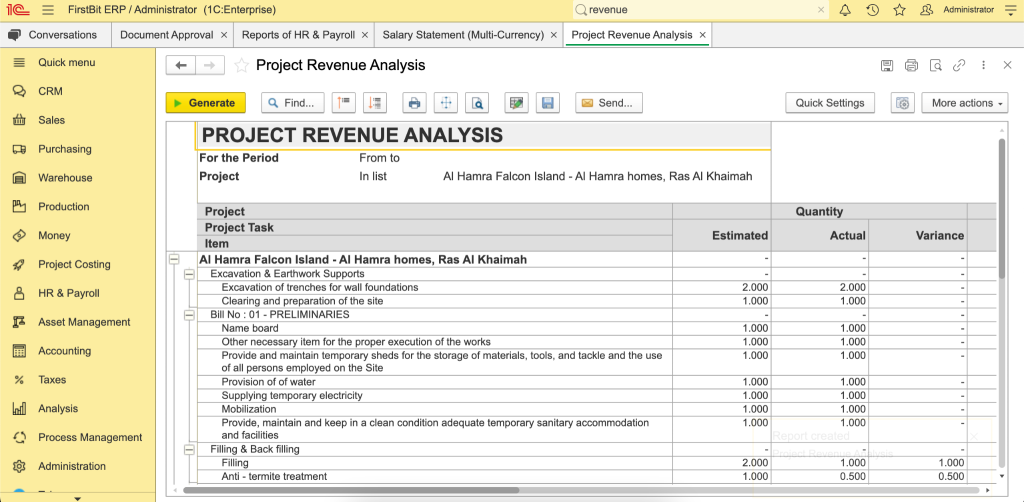Go back with the left arrow button
1024x502 pixels.
[181, 65]
